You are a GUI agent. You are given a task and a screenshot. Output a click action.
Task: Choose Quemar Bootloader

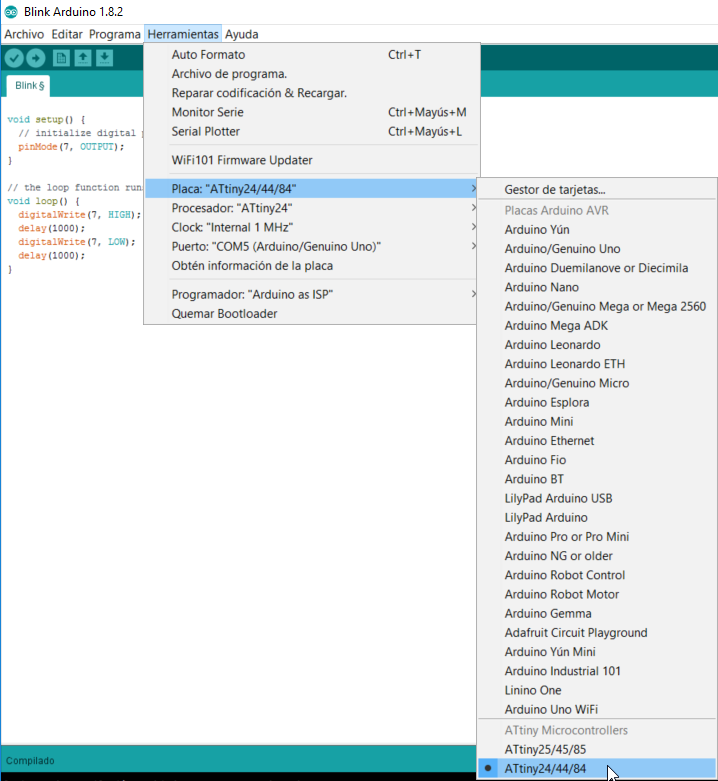311,314
